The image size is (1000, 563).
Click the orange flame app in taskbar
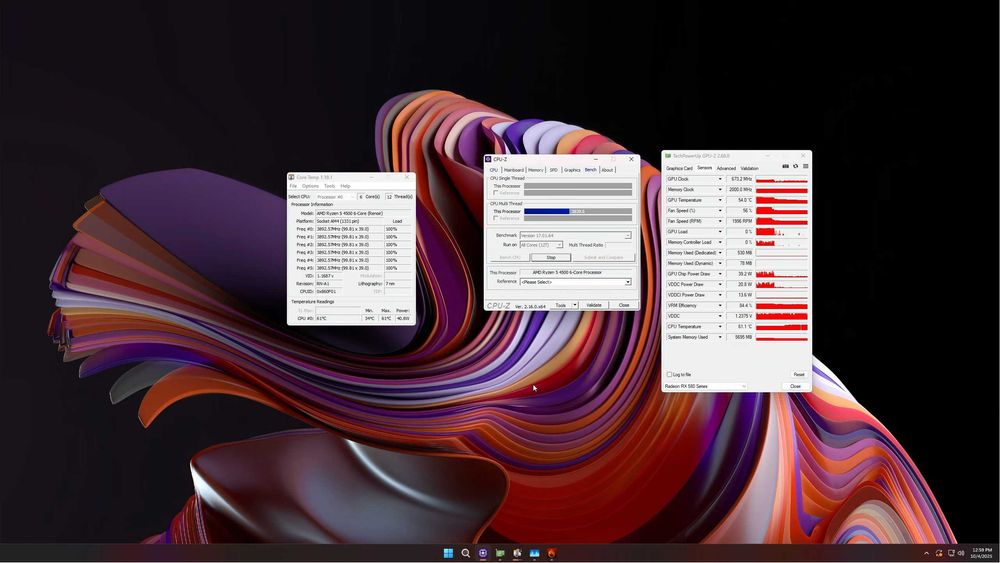(552, 553)
